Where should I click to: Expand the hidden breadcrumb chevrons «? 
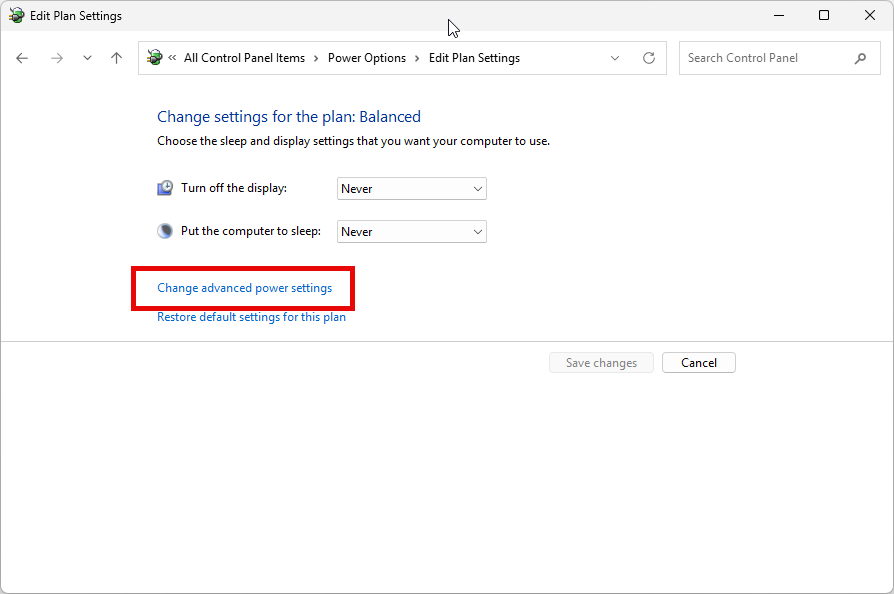173,58
